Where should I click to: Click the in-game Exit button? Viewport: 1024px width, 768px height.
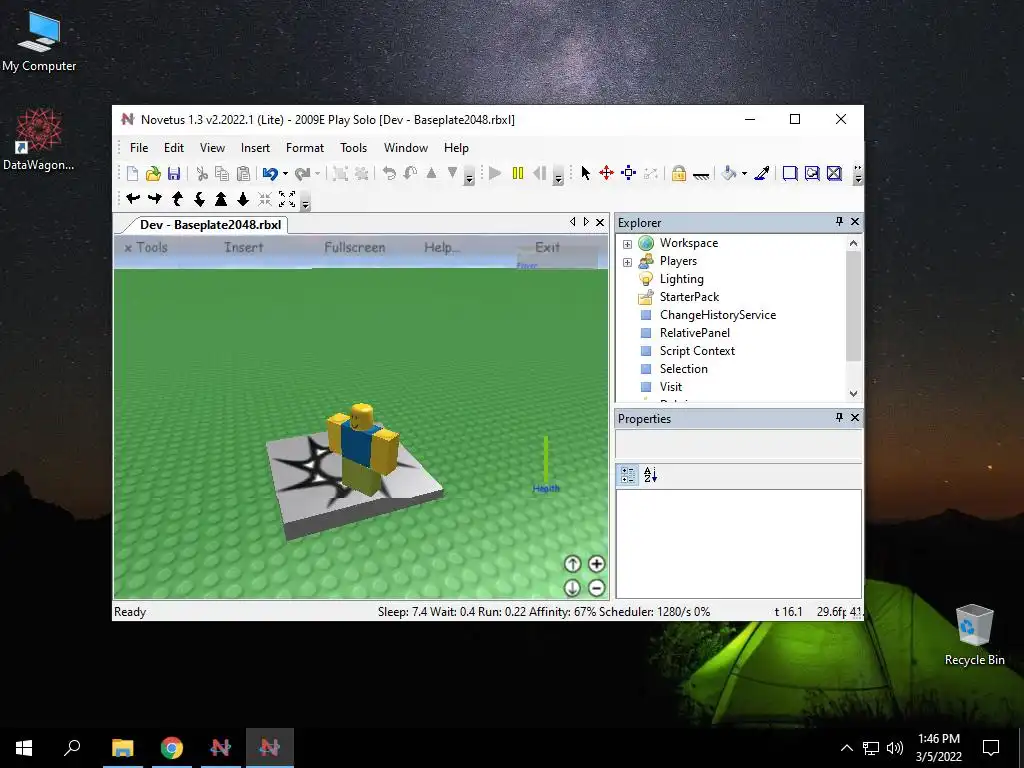pyautogui.click(x=547, y=248)
